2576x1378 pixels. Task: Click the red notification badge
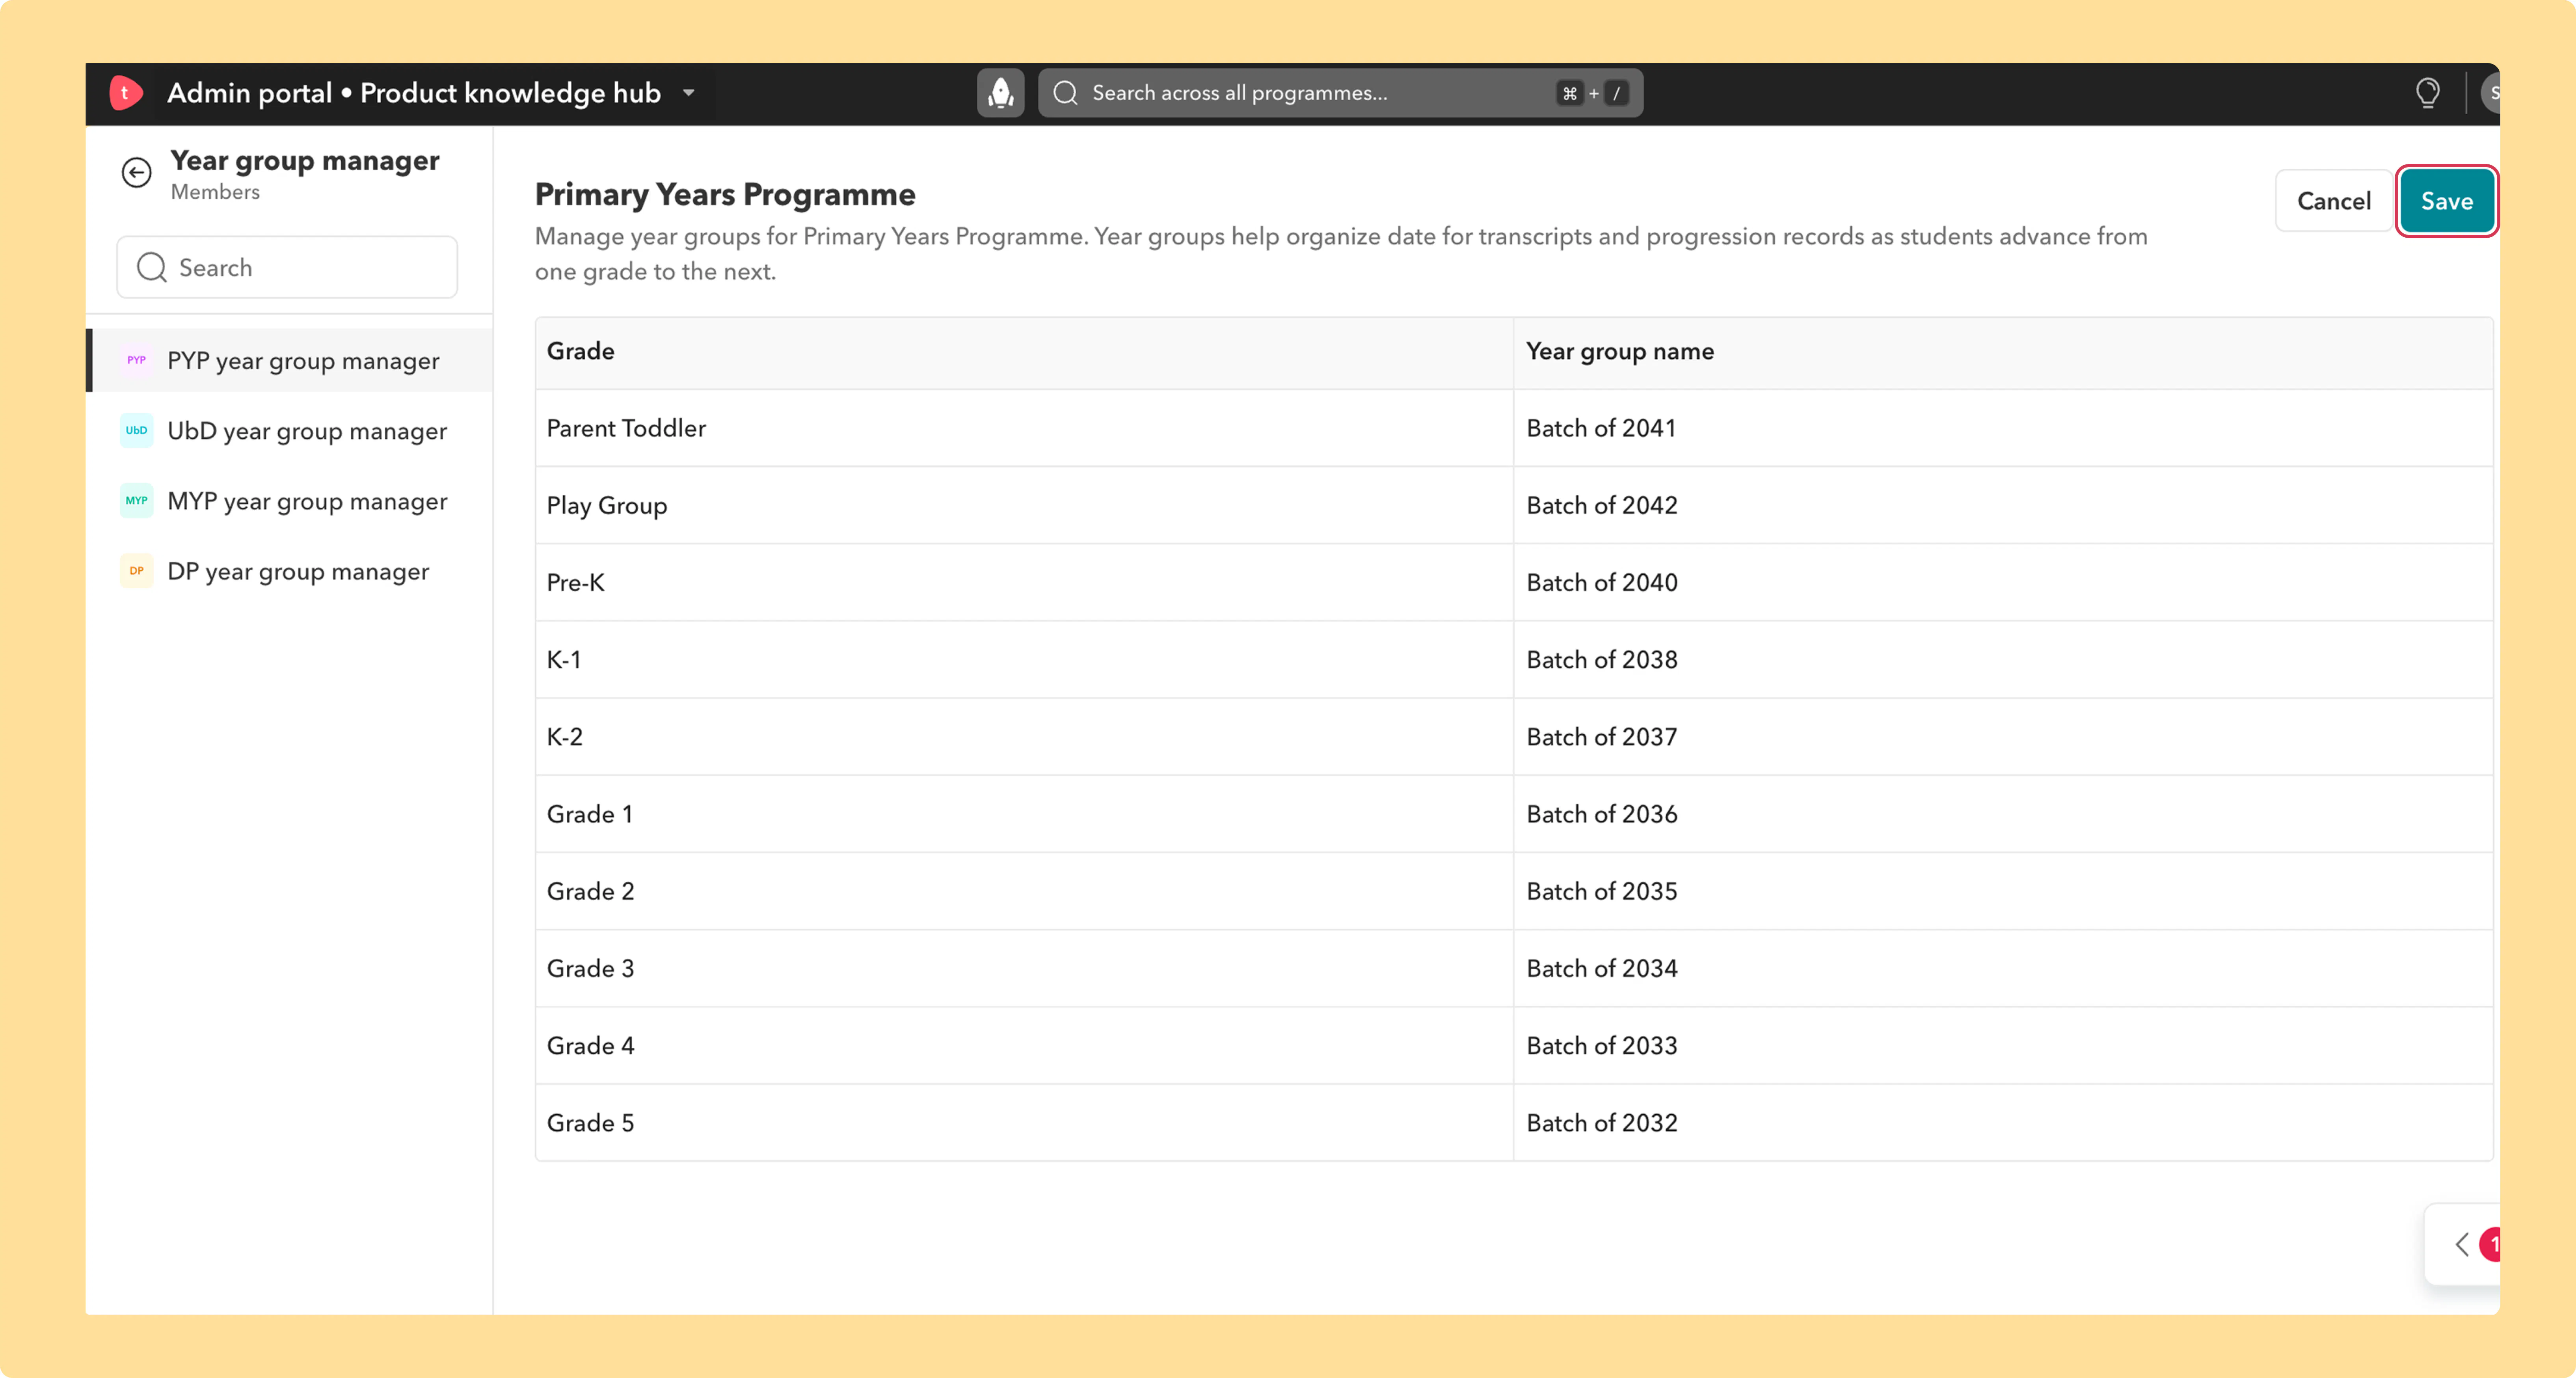pos(2490,1245)
